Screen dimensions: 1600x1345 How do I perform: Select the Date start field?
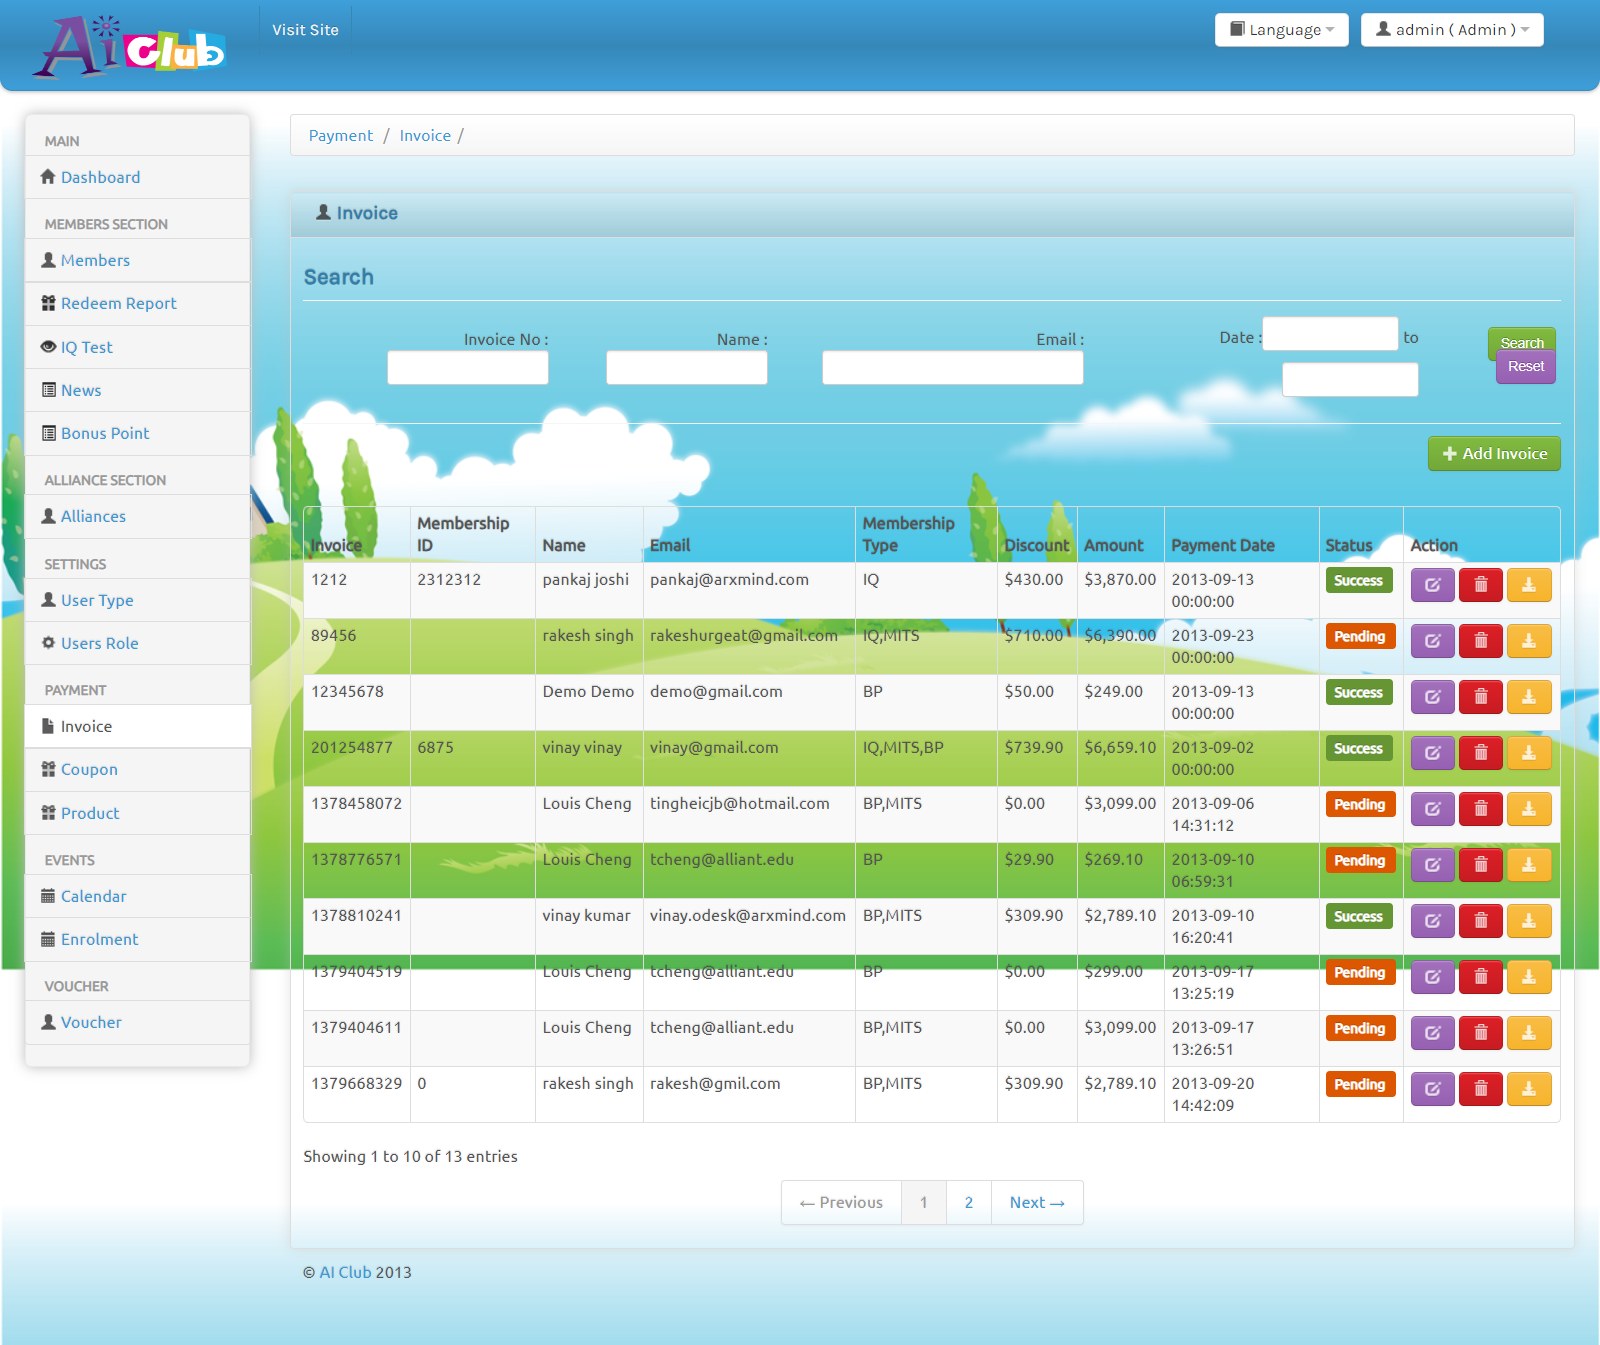pyautogui.click(x=1331, y=334)
